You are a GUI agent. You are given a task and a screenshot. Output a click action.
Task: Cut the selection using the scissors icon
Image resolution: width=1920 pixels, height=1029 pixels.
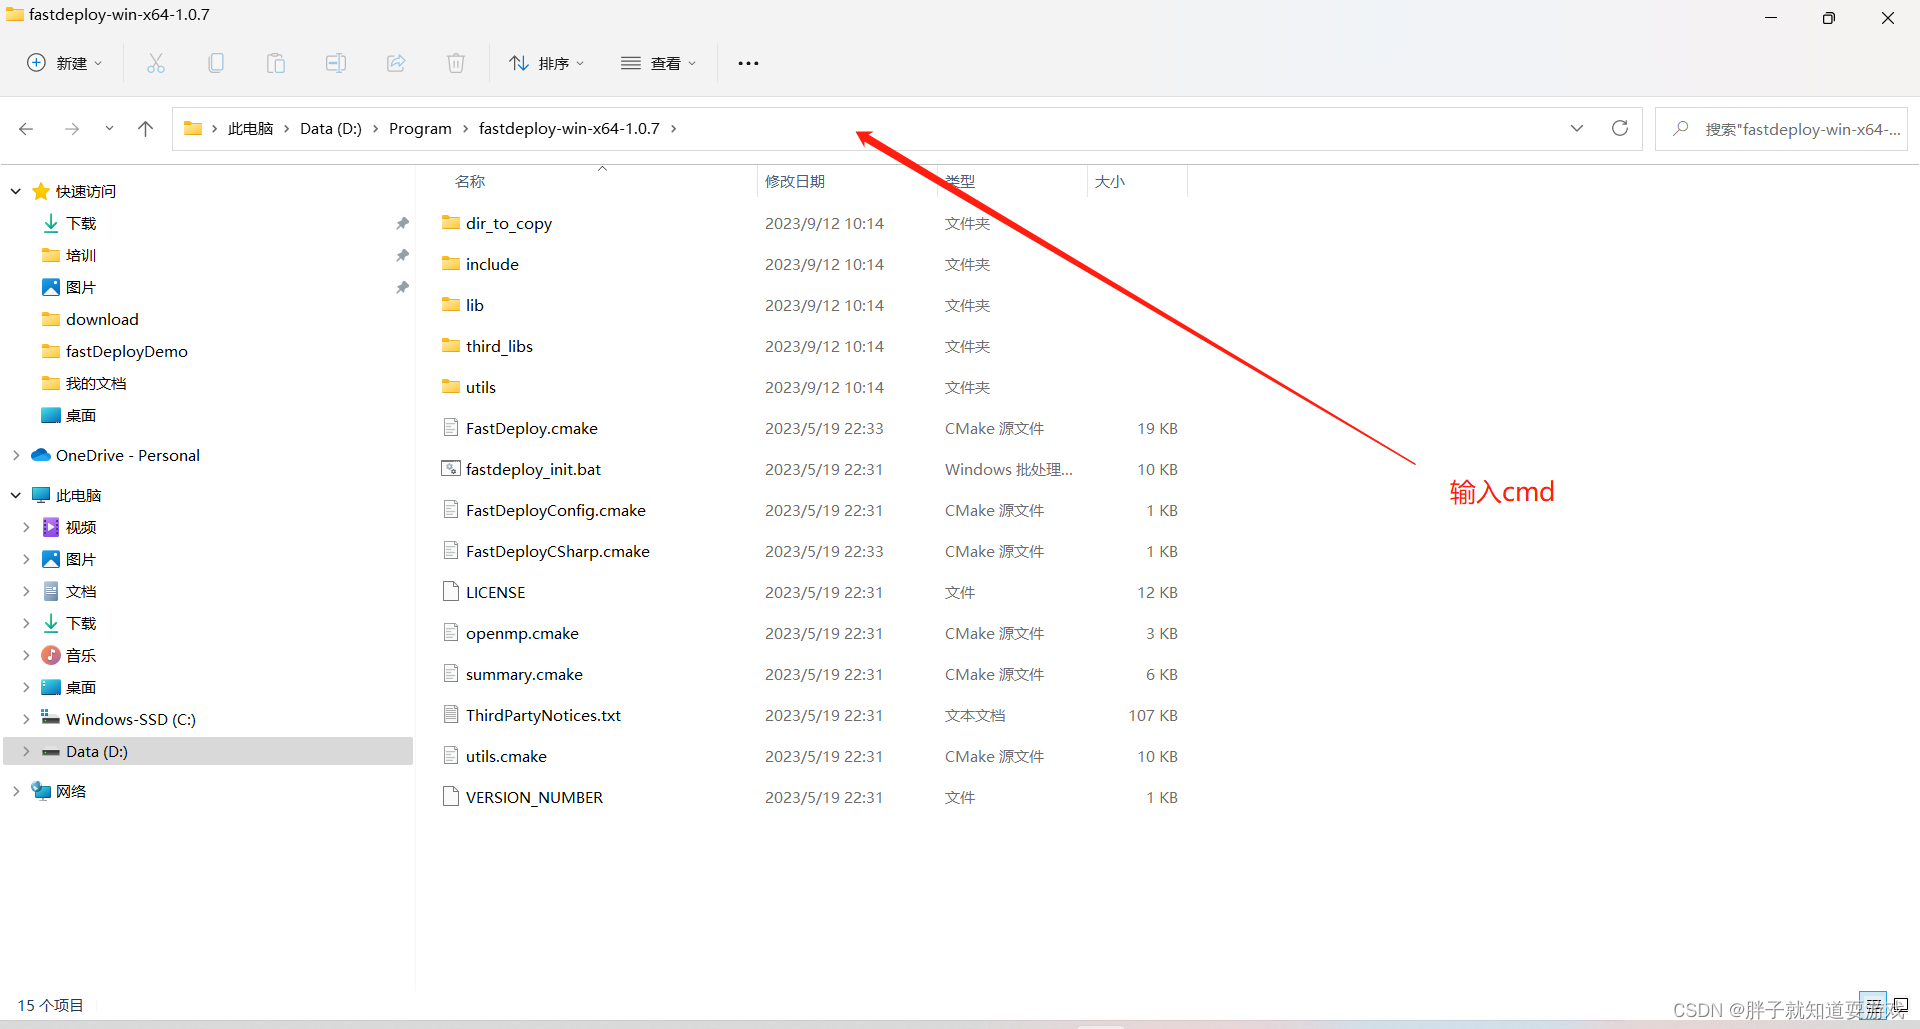[x=156, y=62]
